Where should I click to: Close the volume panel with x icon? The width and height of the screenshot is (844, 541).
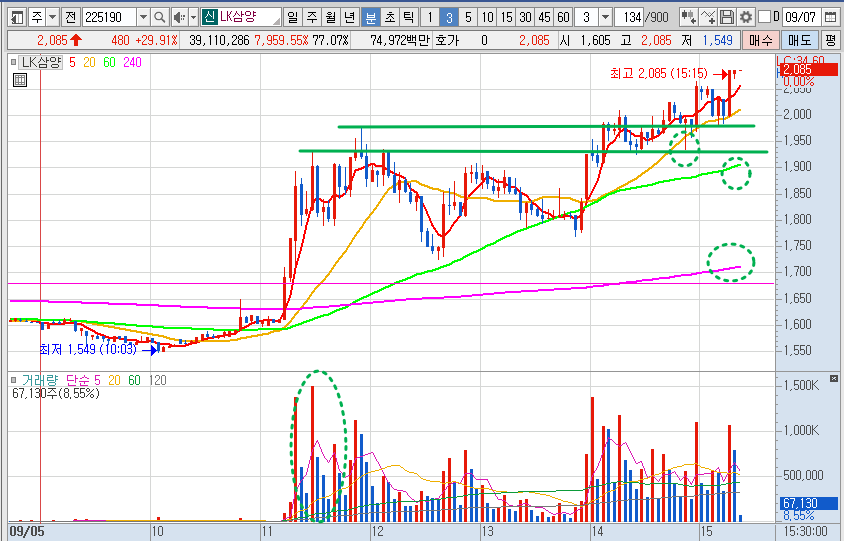coord(834,378)
